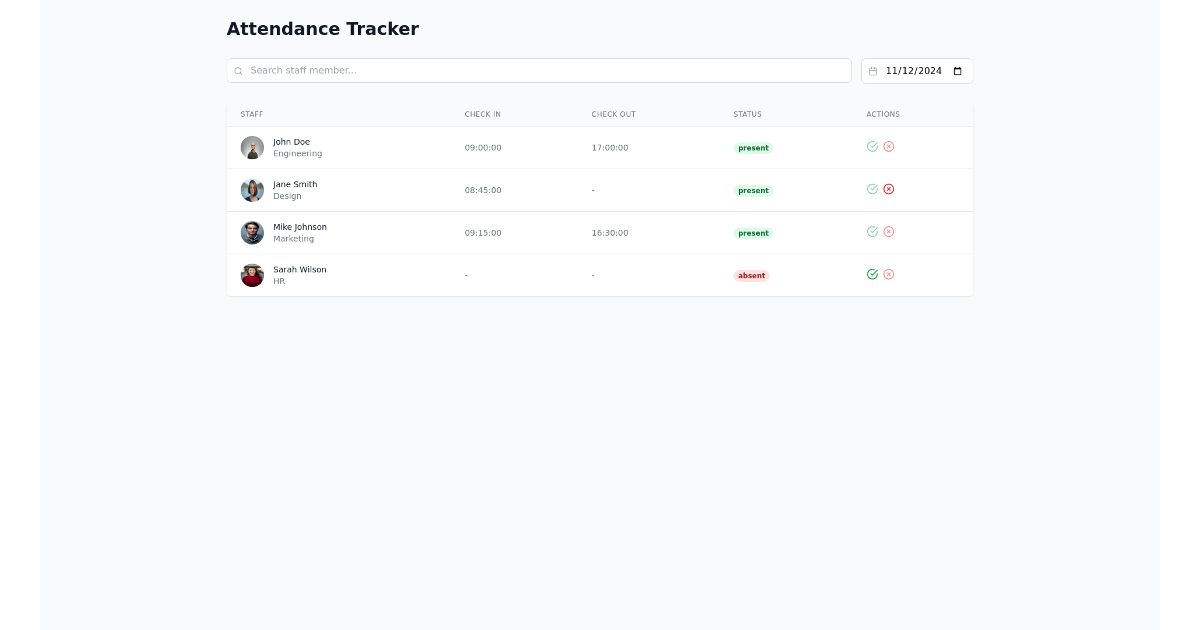Viewport: 1200px width, 630px height.
Task: Click the red cross action for Mike Johnson
Action: coord(889,232)
